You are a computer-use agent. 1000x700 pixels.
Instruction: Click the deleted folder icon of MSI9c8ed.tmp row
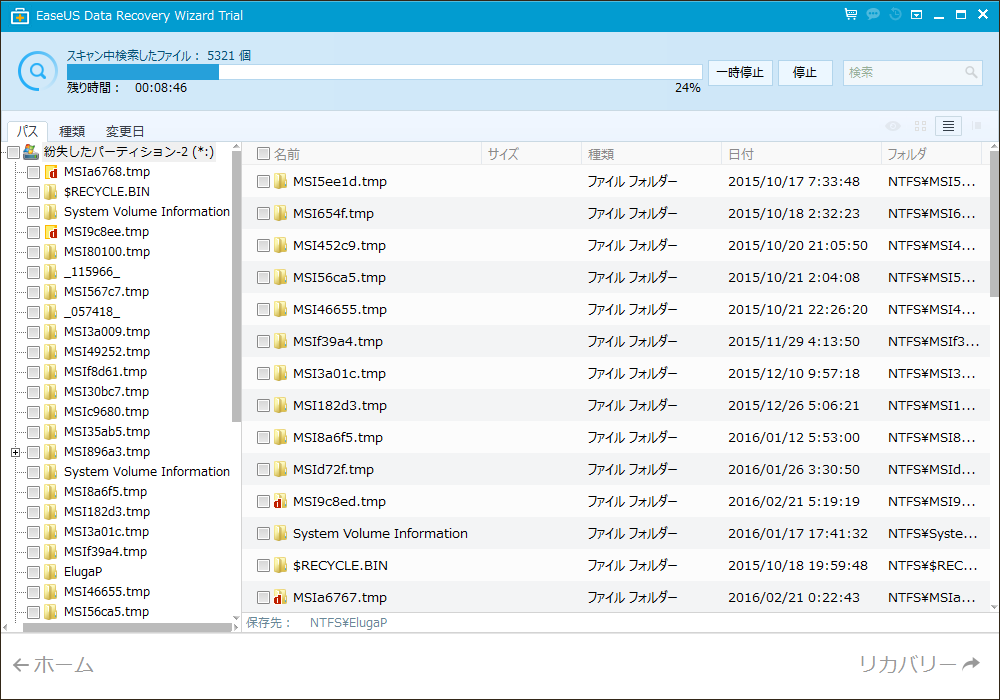(x=280, y=501)
